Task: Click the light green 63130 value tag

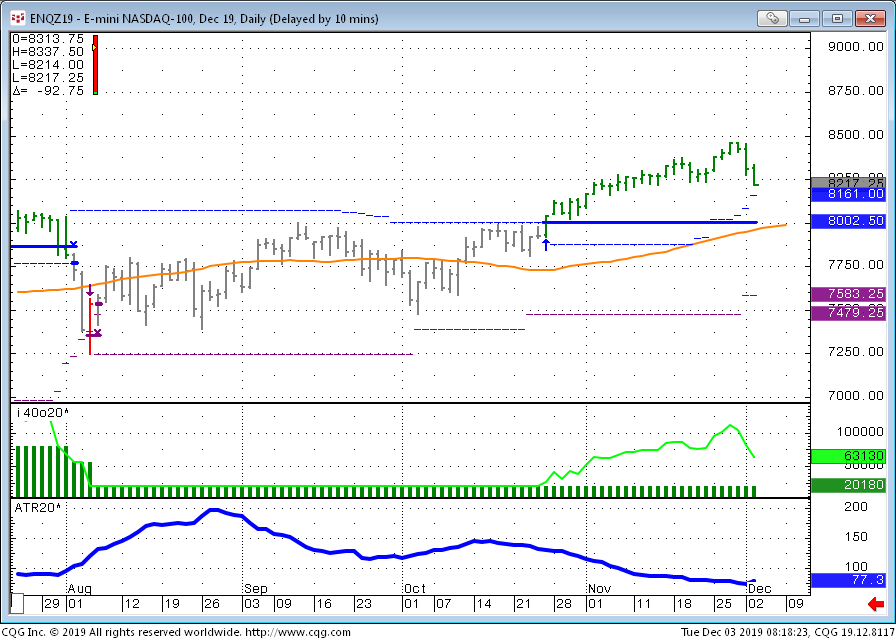Action: [848, 456]
